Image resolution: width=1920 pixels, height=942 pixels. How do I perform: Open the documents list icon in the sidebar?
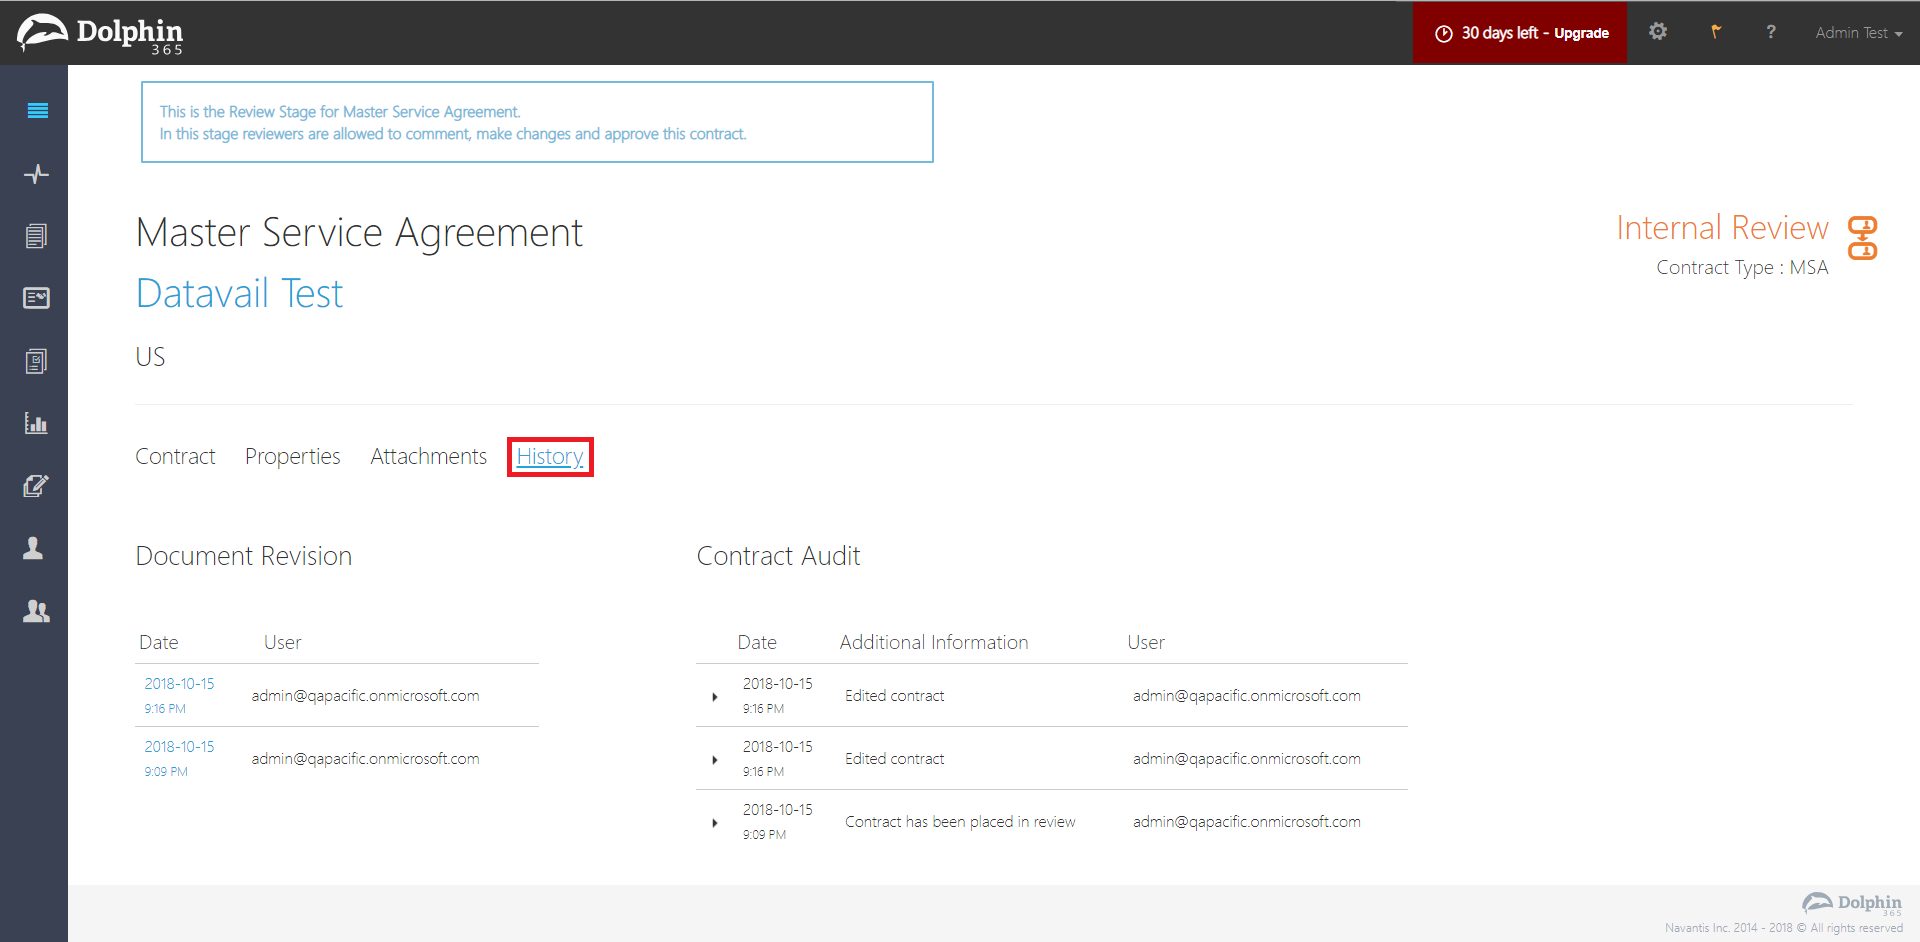coord(36,236)
